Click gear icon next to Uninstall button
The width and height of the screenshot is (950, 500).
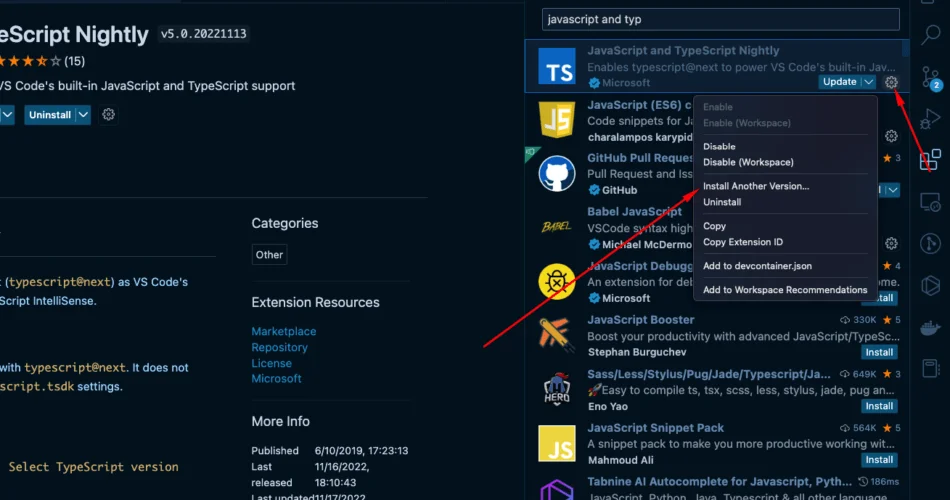coord(108,115)
